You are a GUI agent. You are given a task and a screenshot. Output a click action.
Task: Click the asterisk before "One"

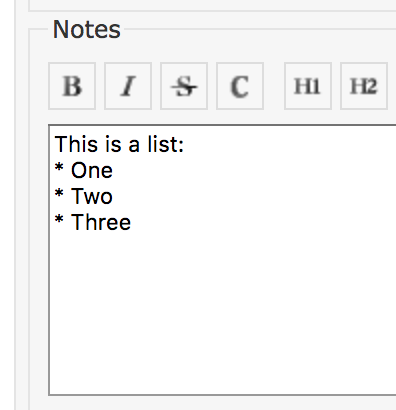59,167
